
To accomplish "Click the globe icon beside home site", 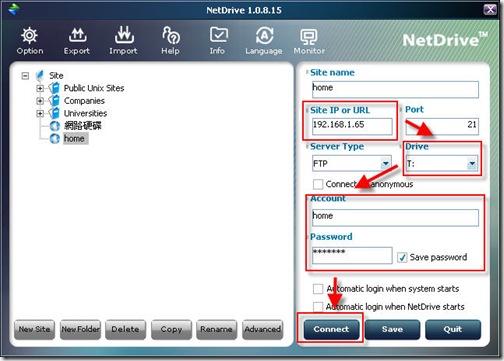I will click(x=54, y=138).
